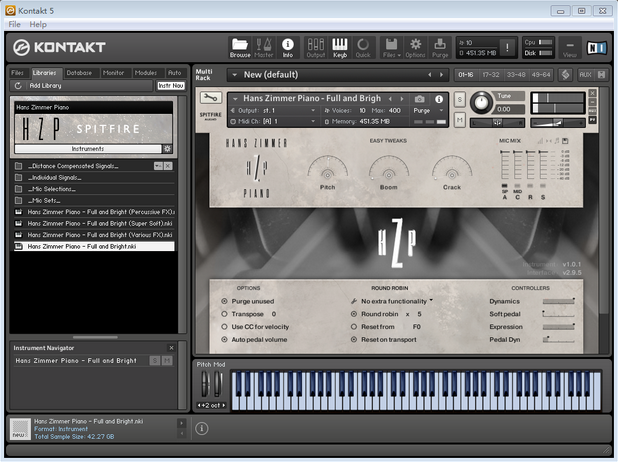The height and width of the screenshot is (462, 618).
Task: Open Distance Compensated Signals folder
Action: pyautogui.click(x=73, y=166)
